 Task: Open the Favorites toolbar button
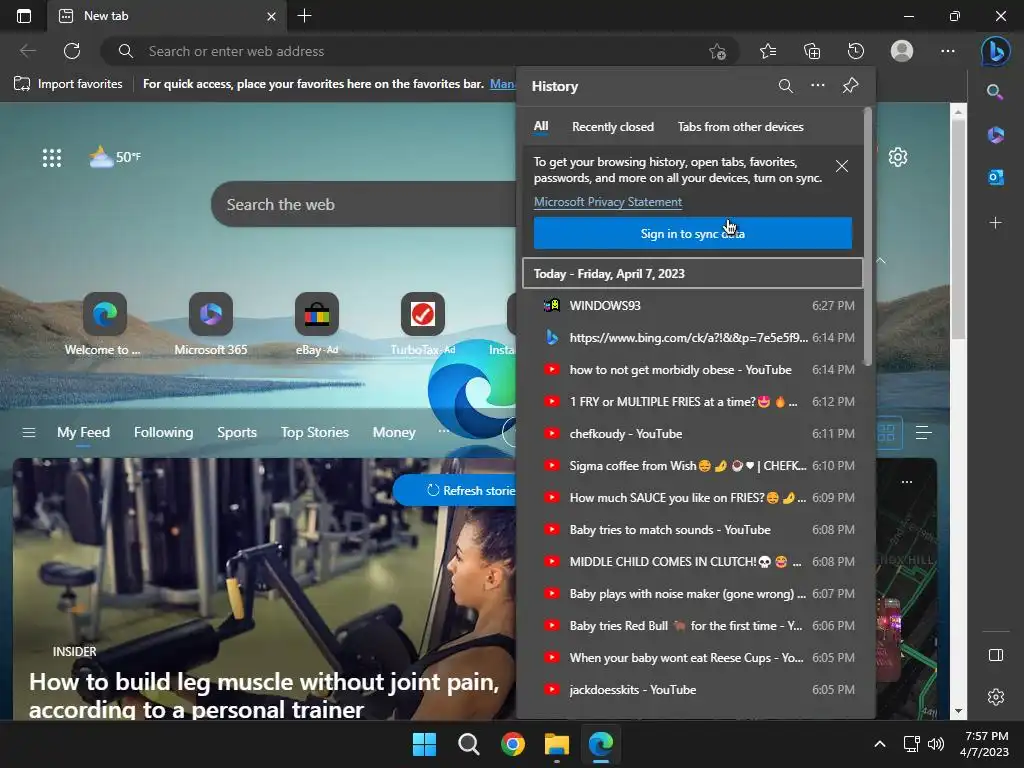click(768, 51)
